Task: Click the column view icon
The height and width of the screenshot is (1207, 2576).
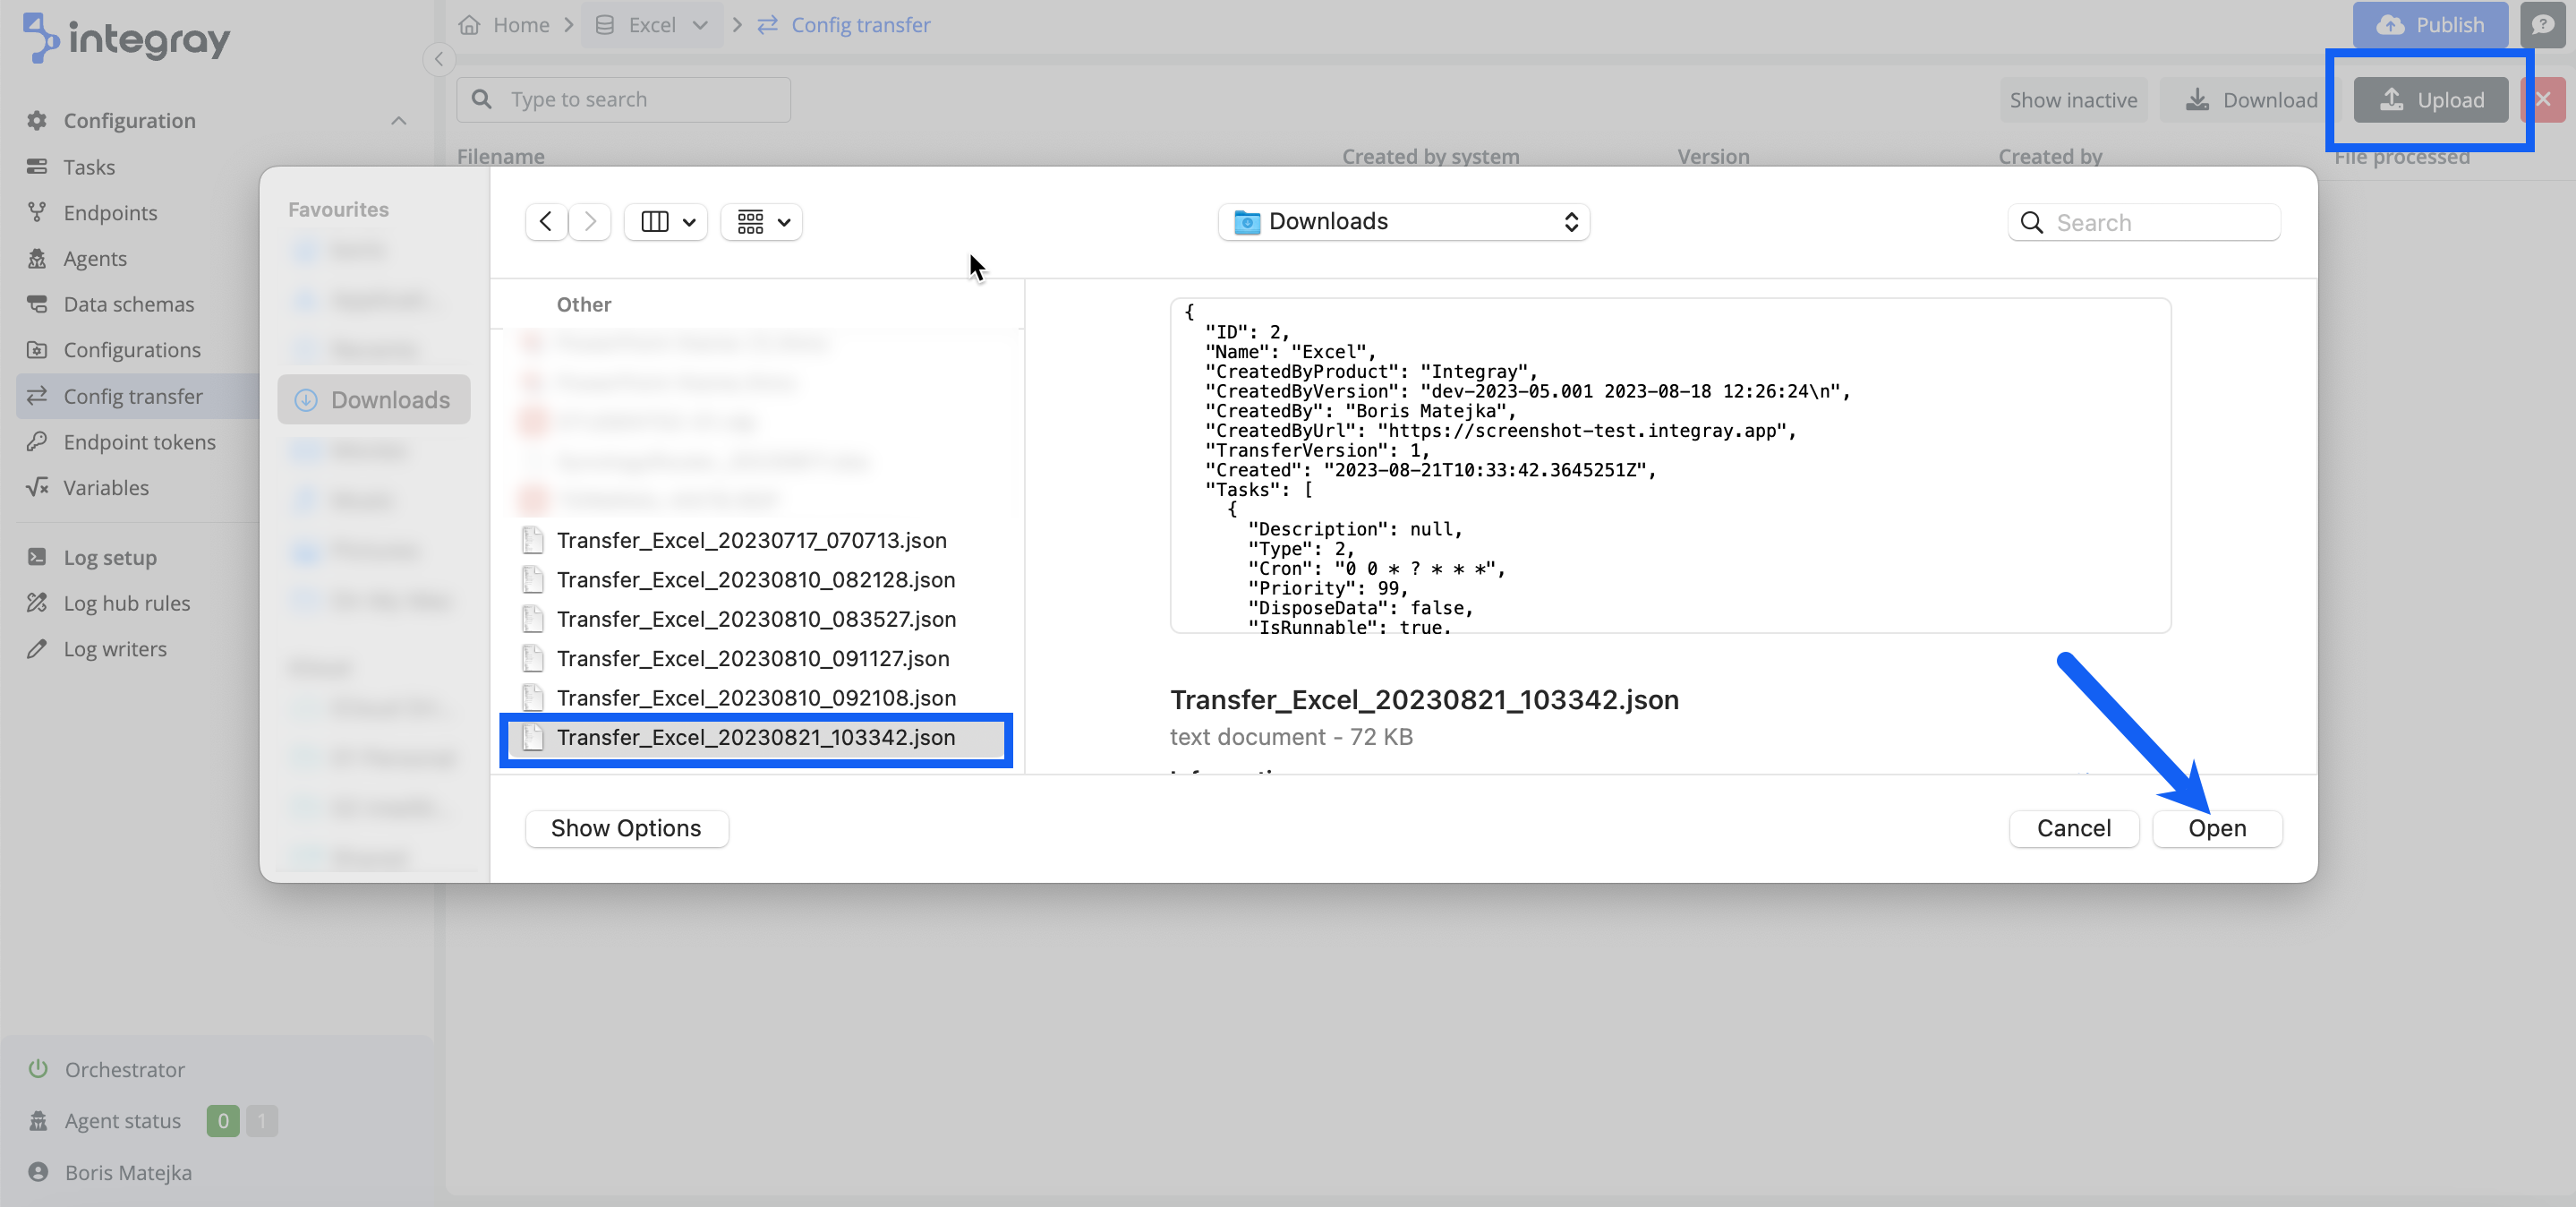Action: (x=655, y=221)
